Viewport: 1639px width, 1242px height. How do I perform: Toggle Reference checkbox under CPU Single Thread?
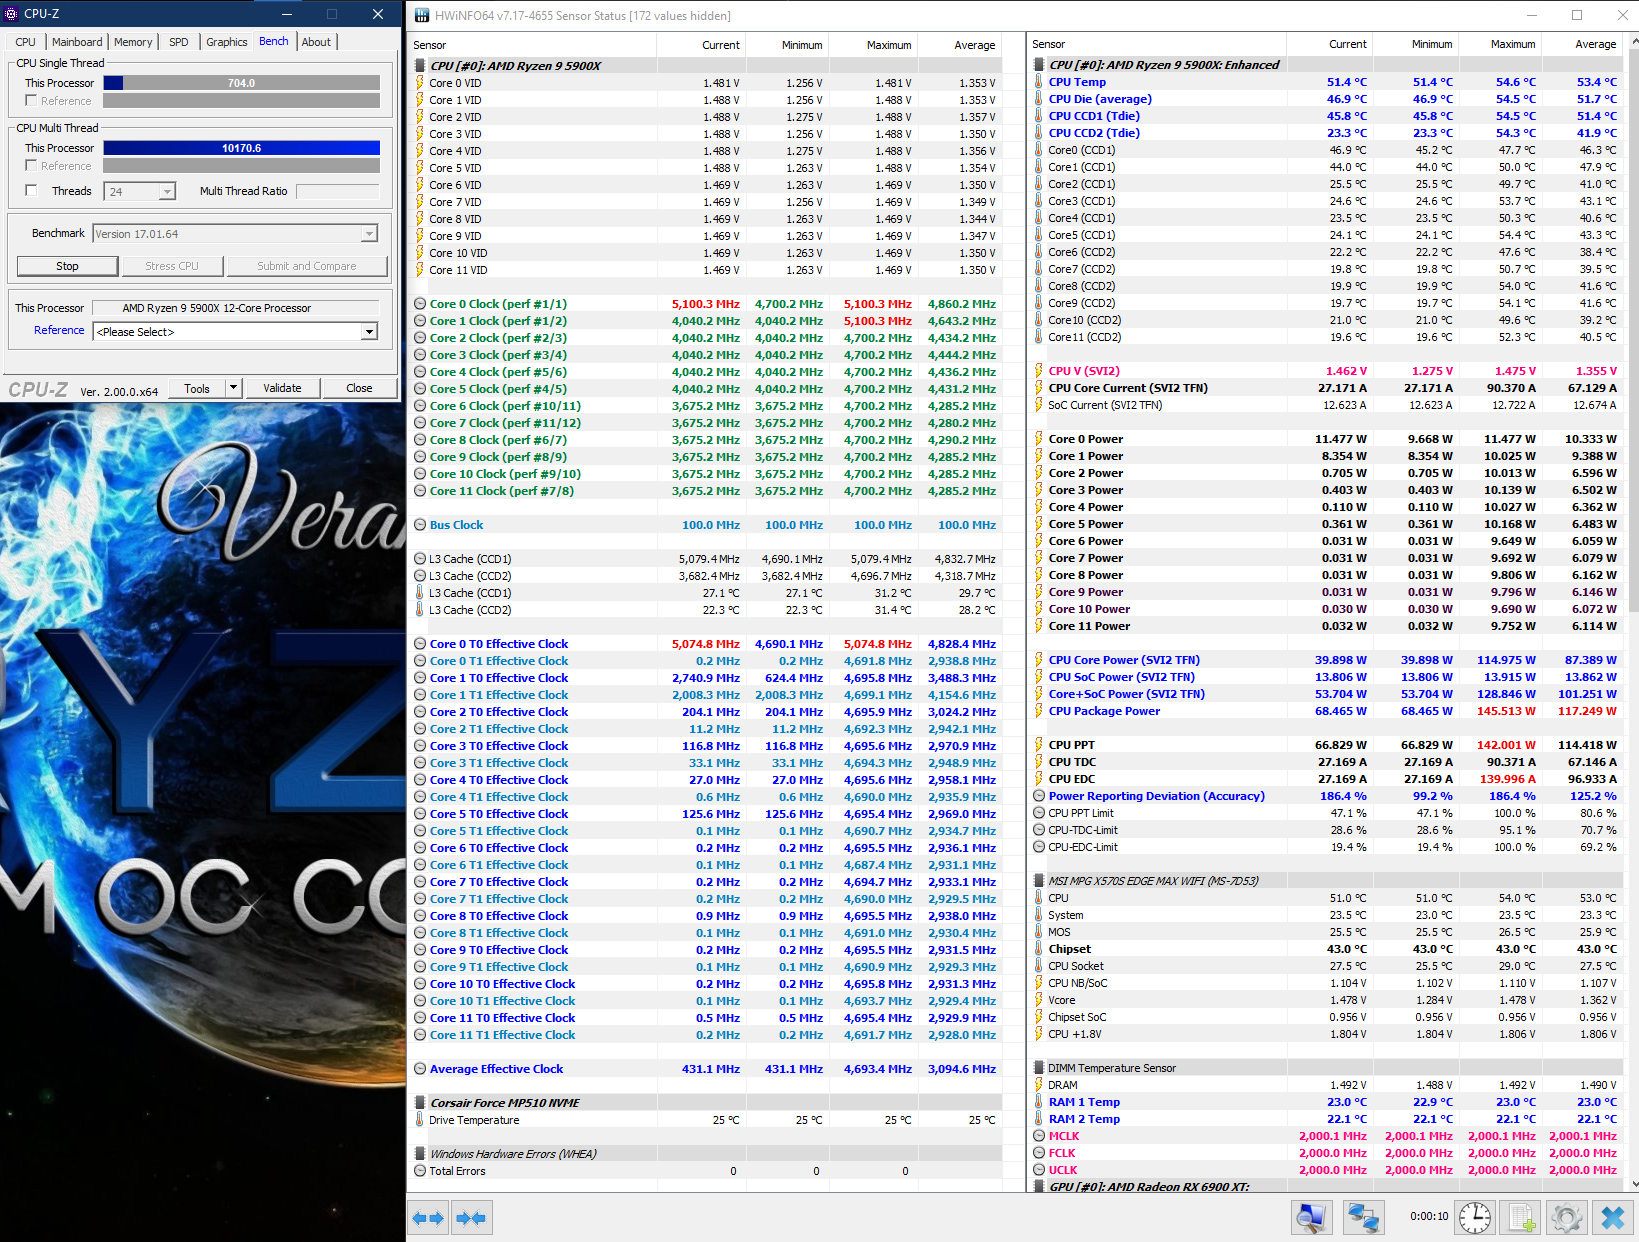31,101
